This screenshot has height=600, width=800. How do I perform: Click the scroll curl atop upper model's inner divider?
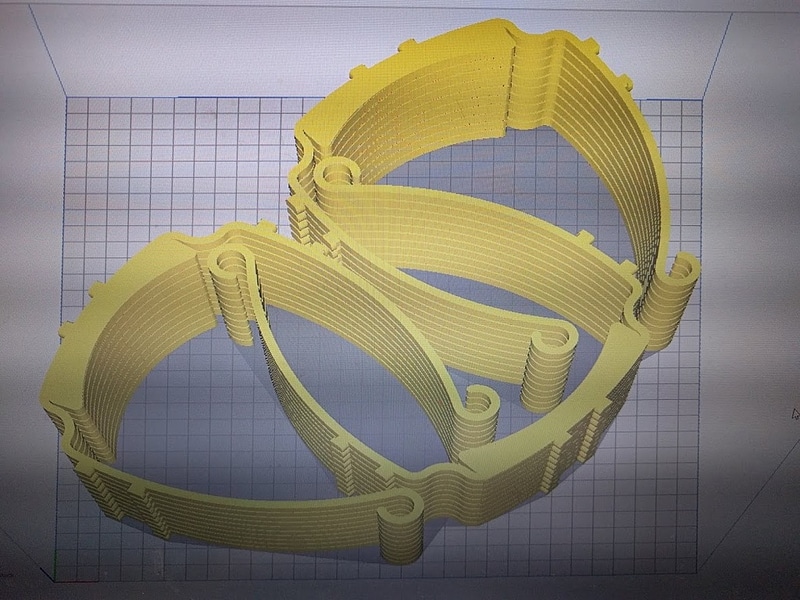[x=337, y=176]
